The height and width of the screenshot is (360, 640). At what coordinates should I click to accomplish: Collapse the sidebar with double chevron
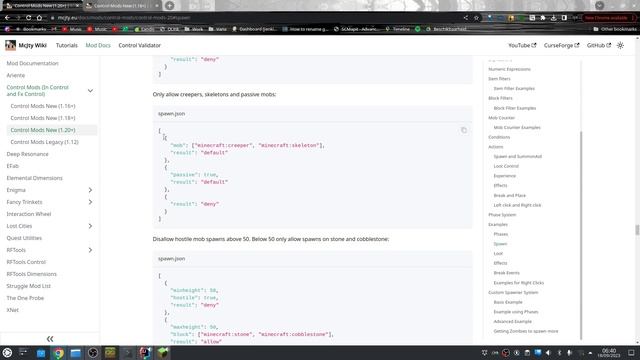tap(50, 339)
